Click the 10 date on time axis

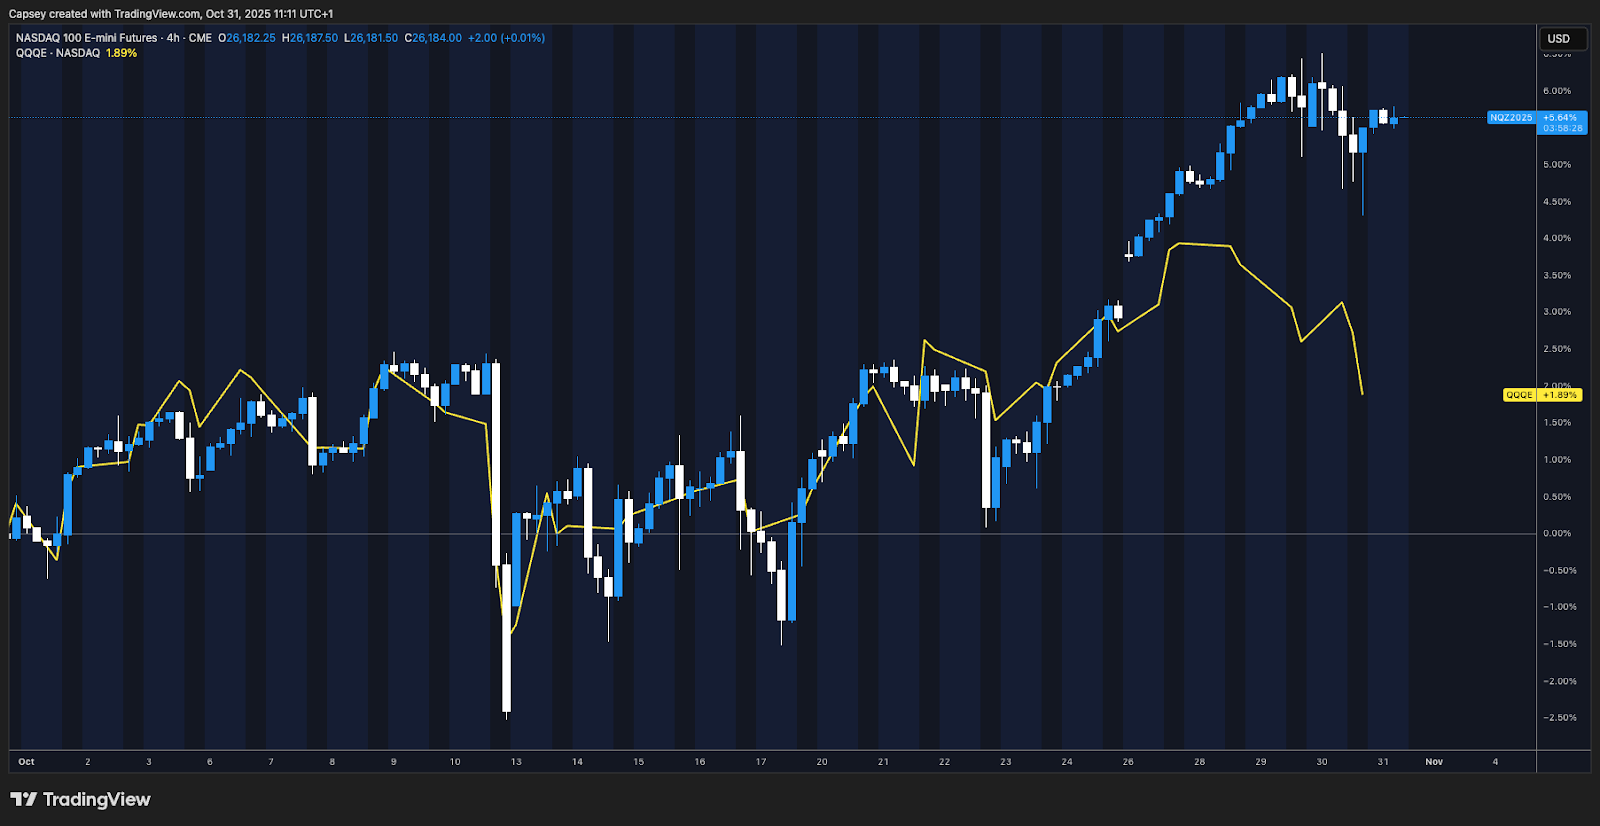point(455,762)
